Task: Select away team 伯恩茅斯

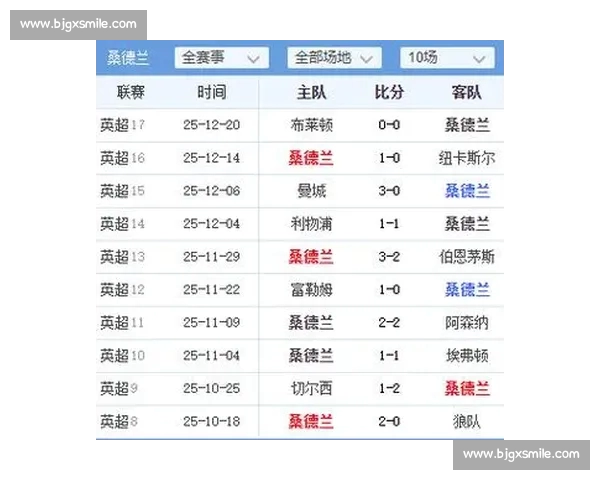Action: click(x=467, y=257)
